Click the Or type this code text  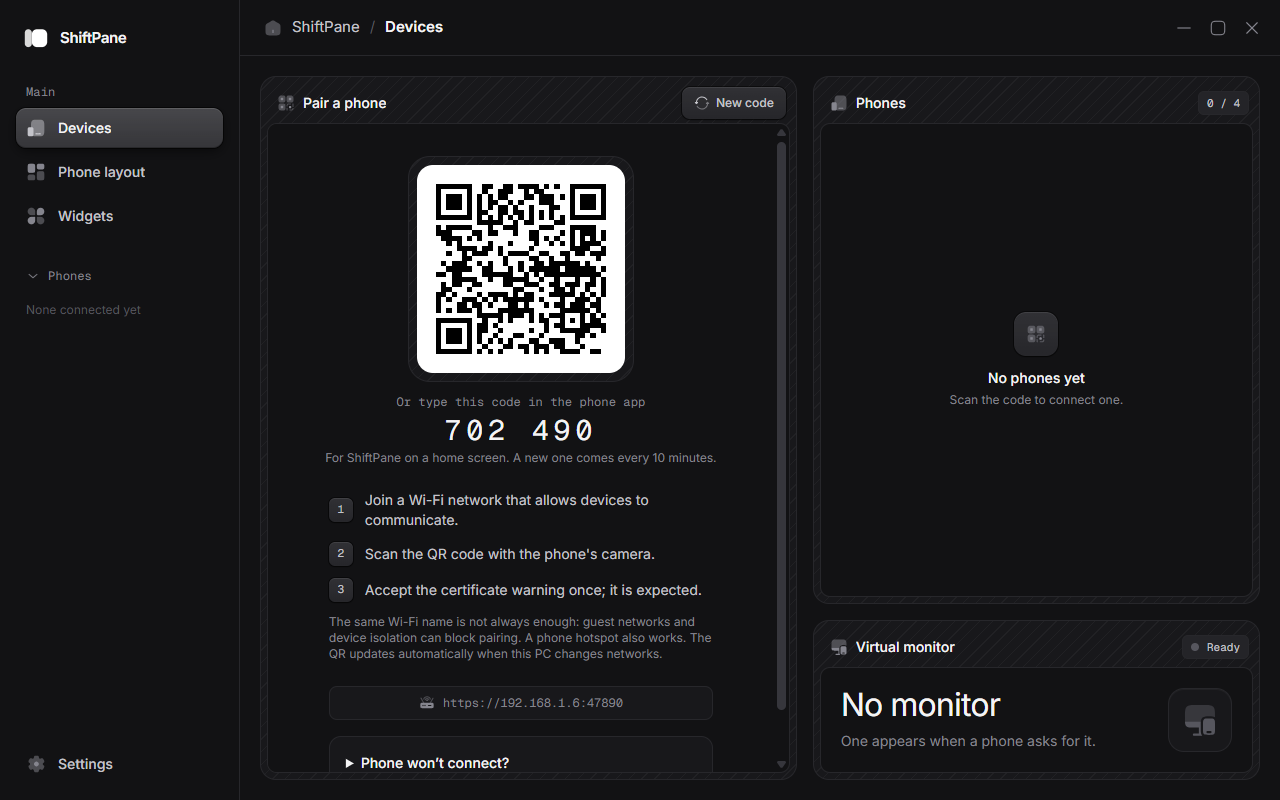pos(521,402)
